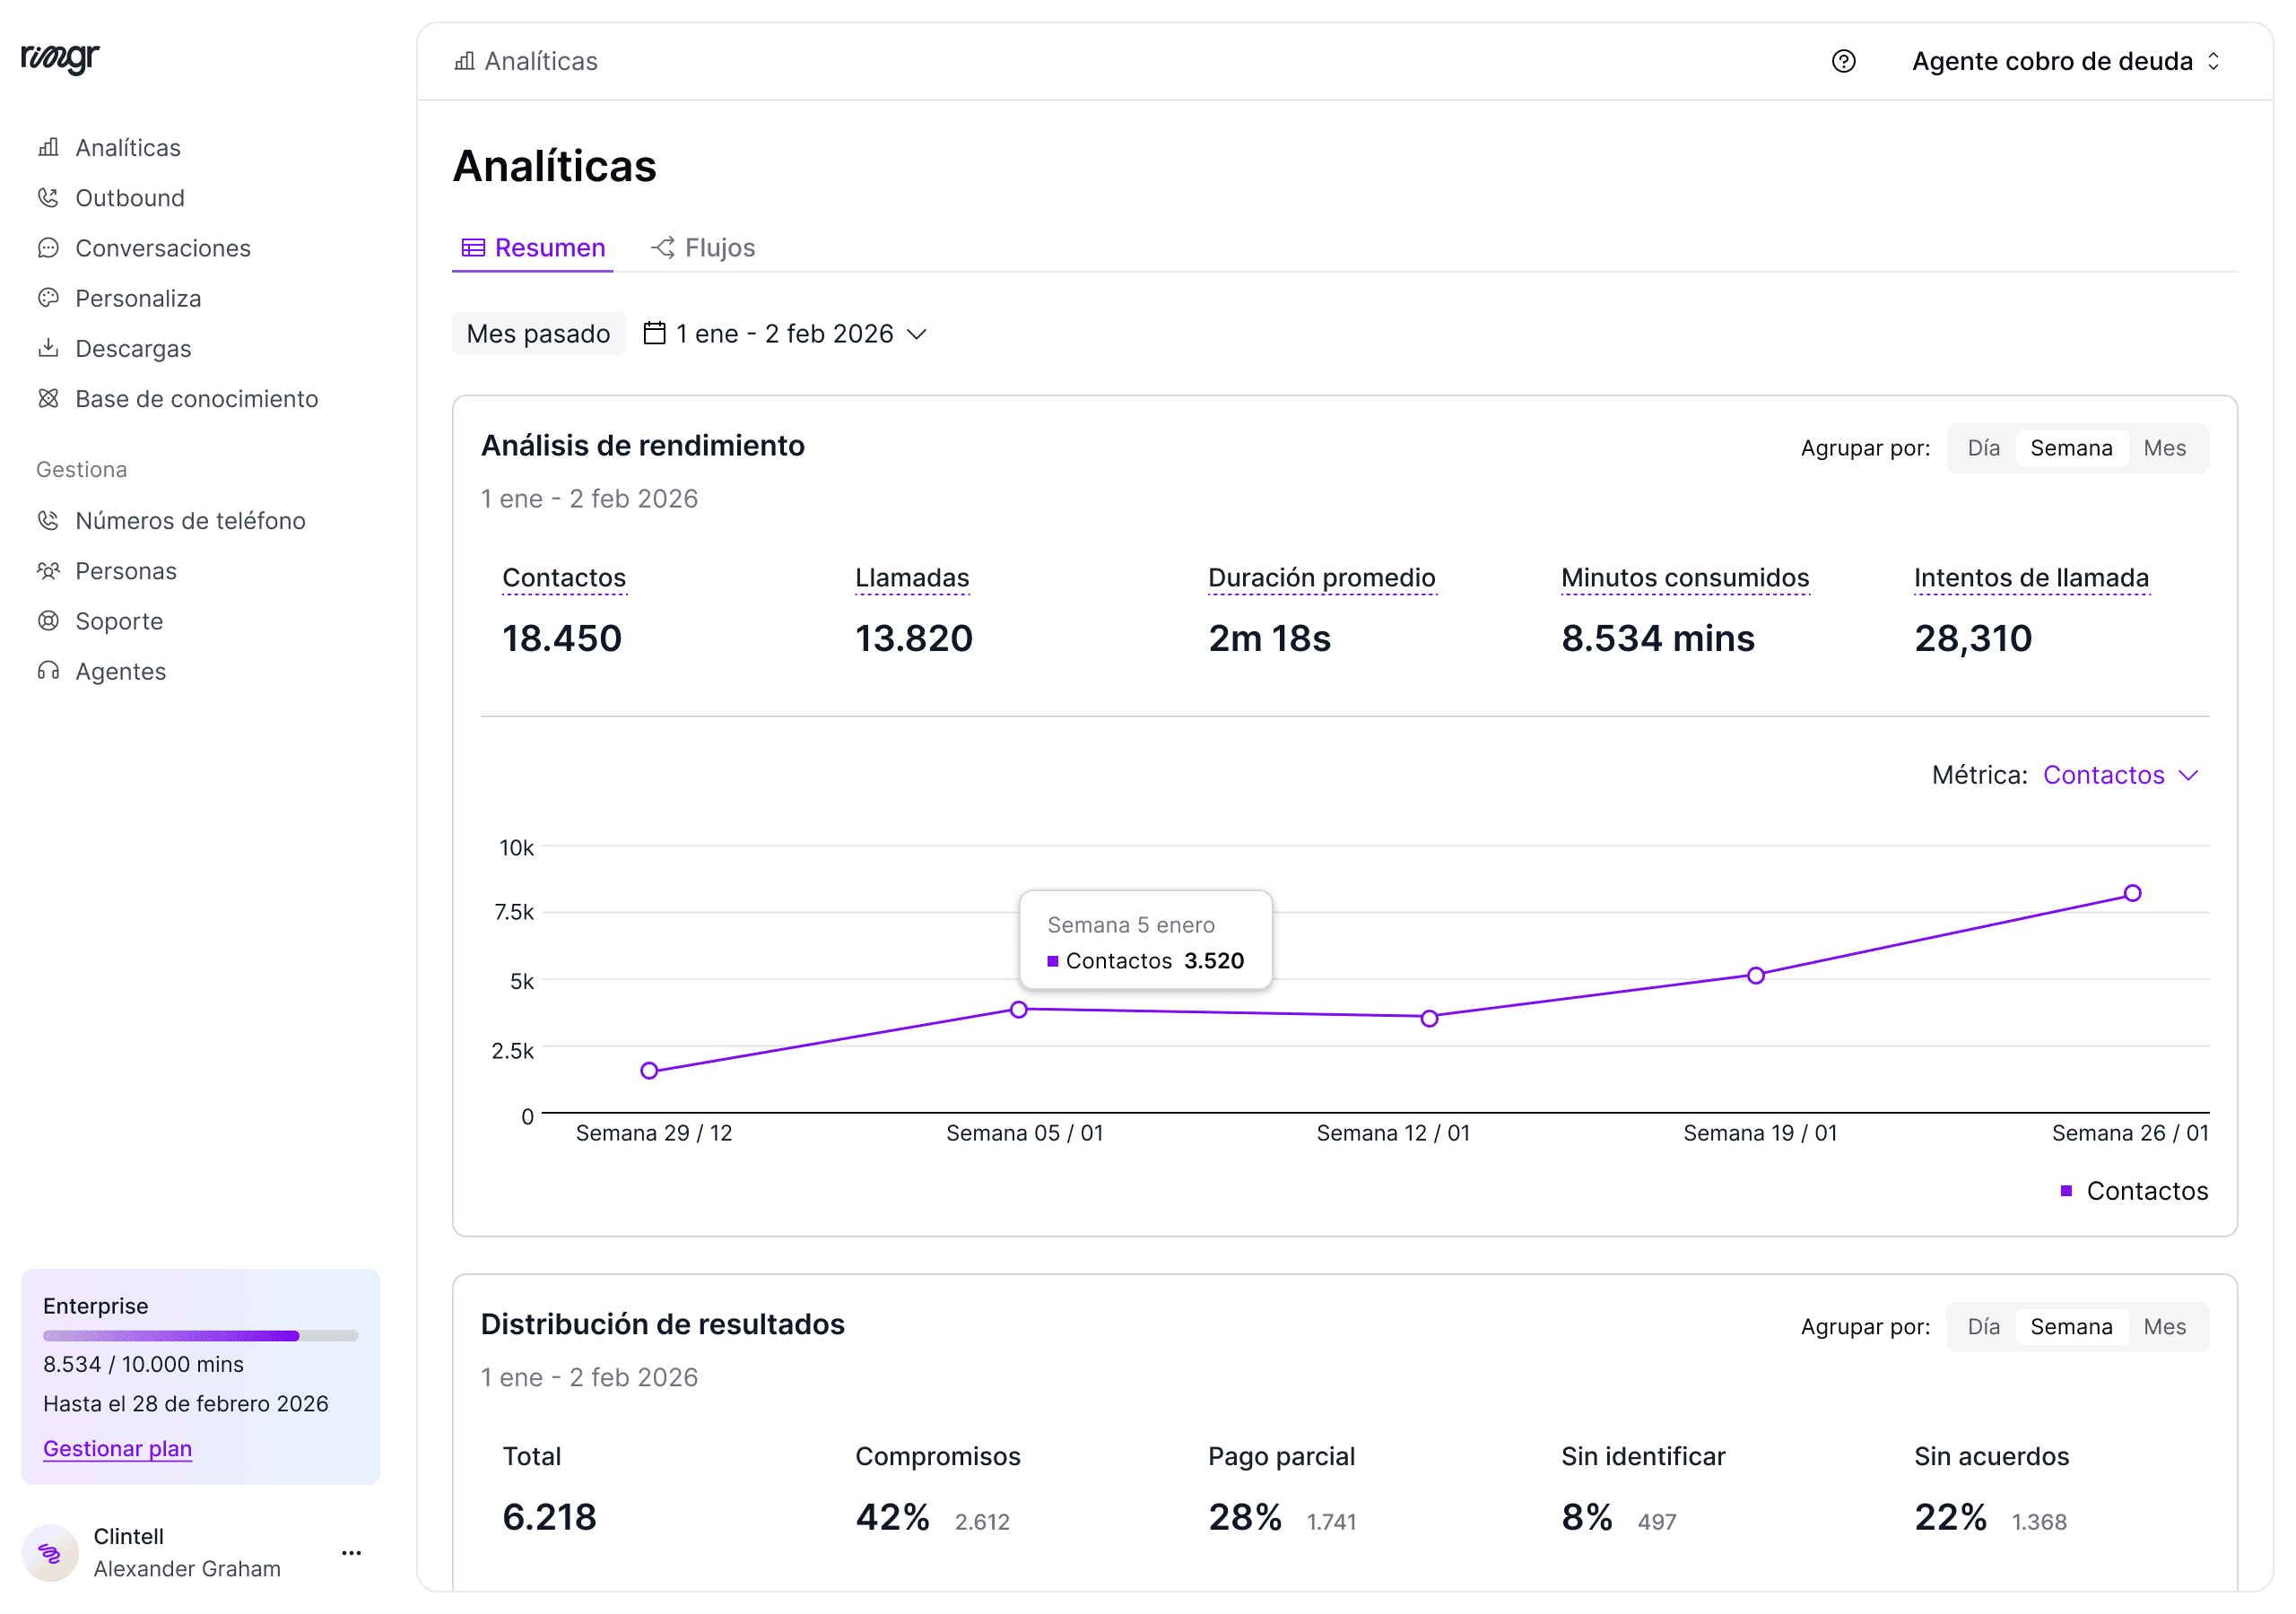Click the Mes pasado button

(538, 334)
